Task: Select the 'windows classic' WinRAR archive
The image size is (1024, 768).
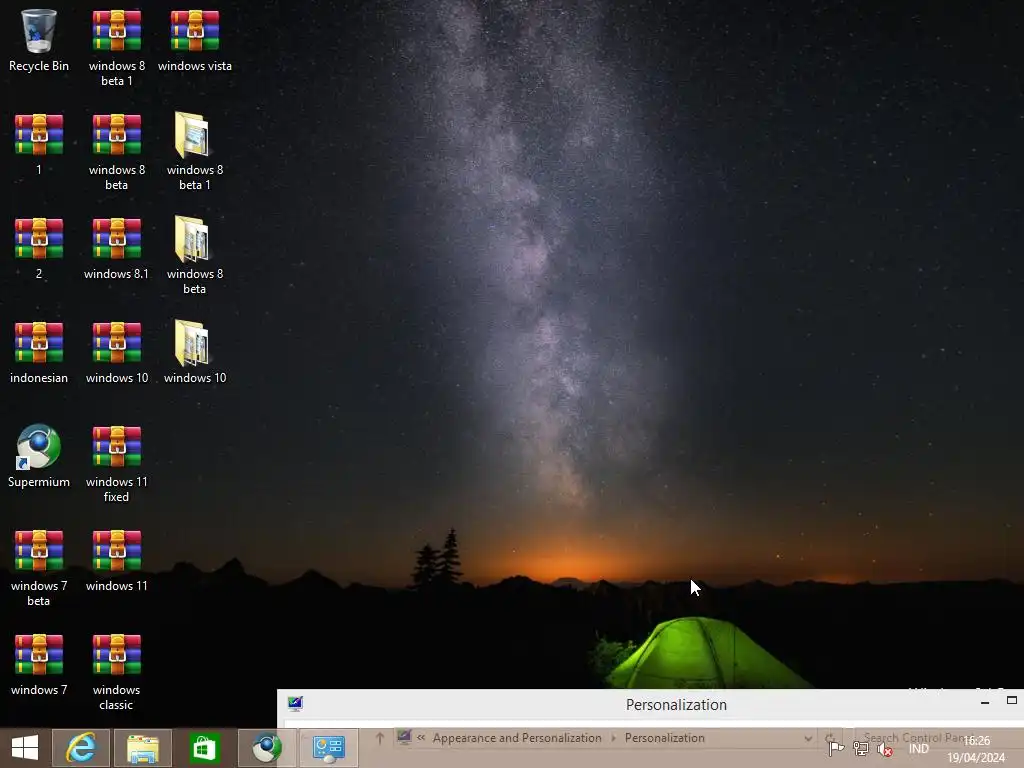Action: click(x=117, y=671)
